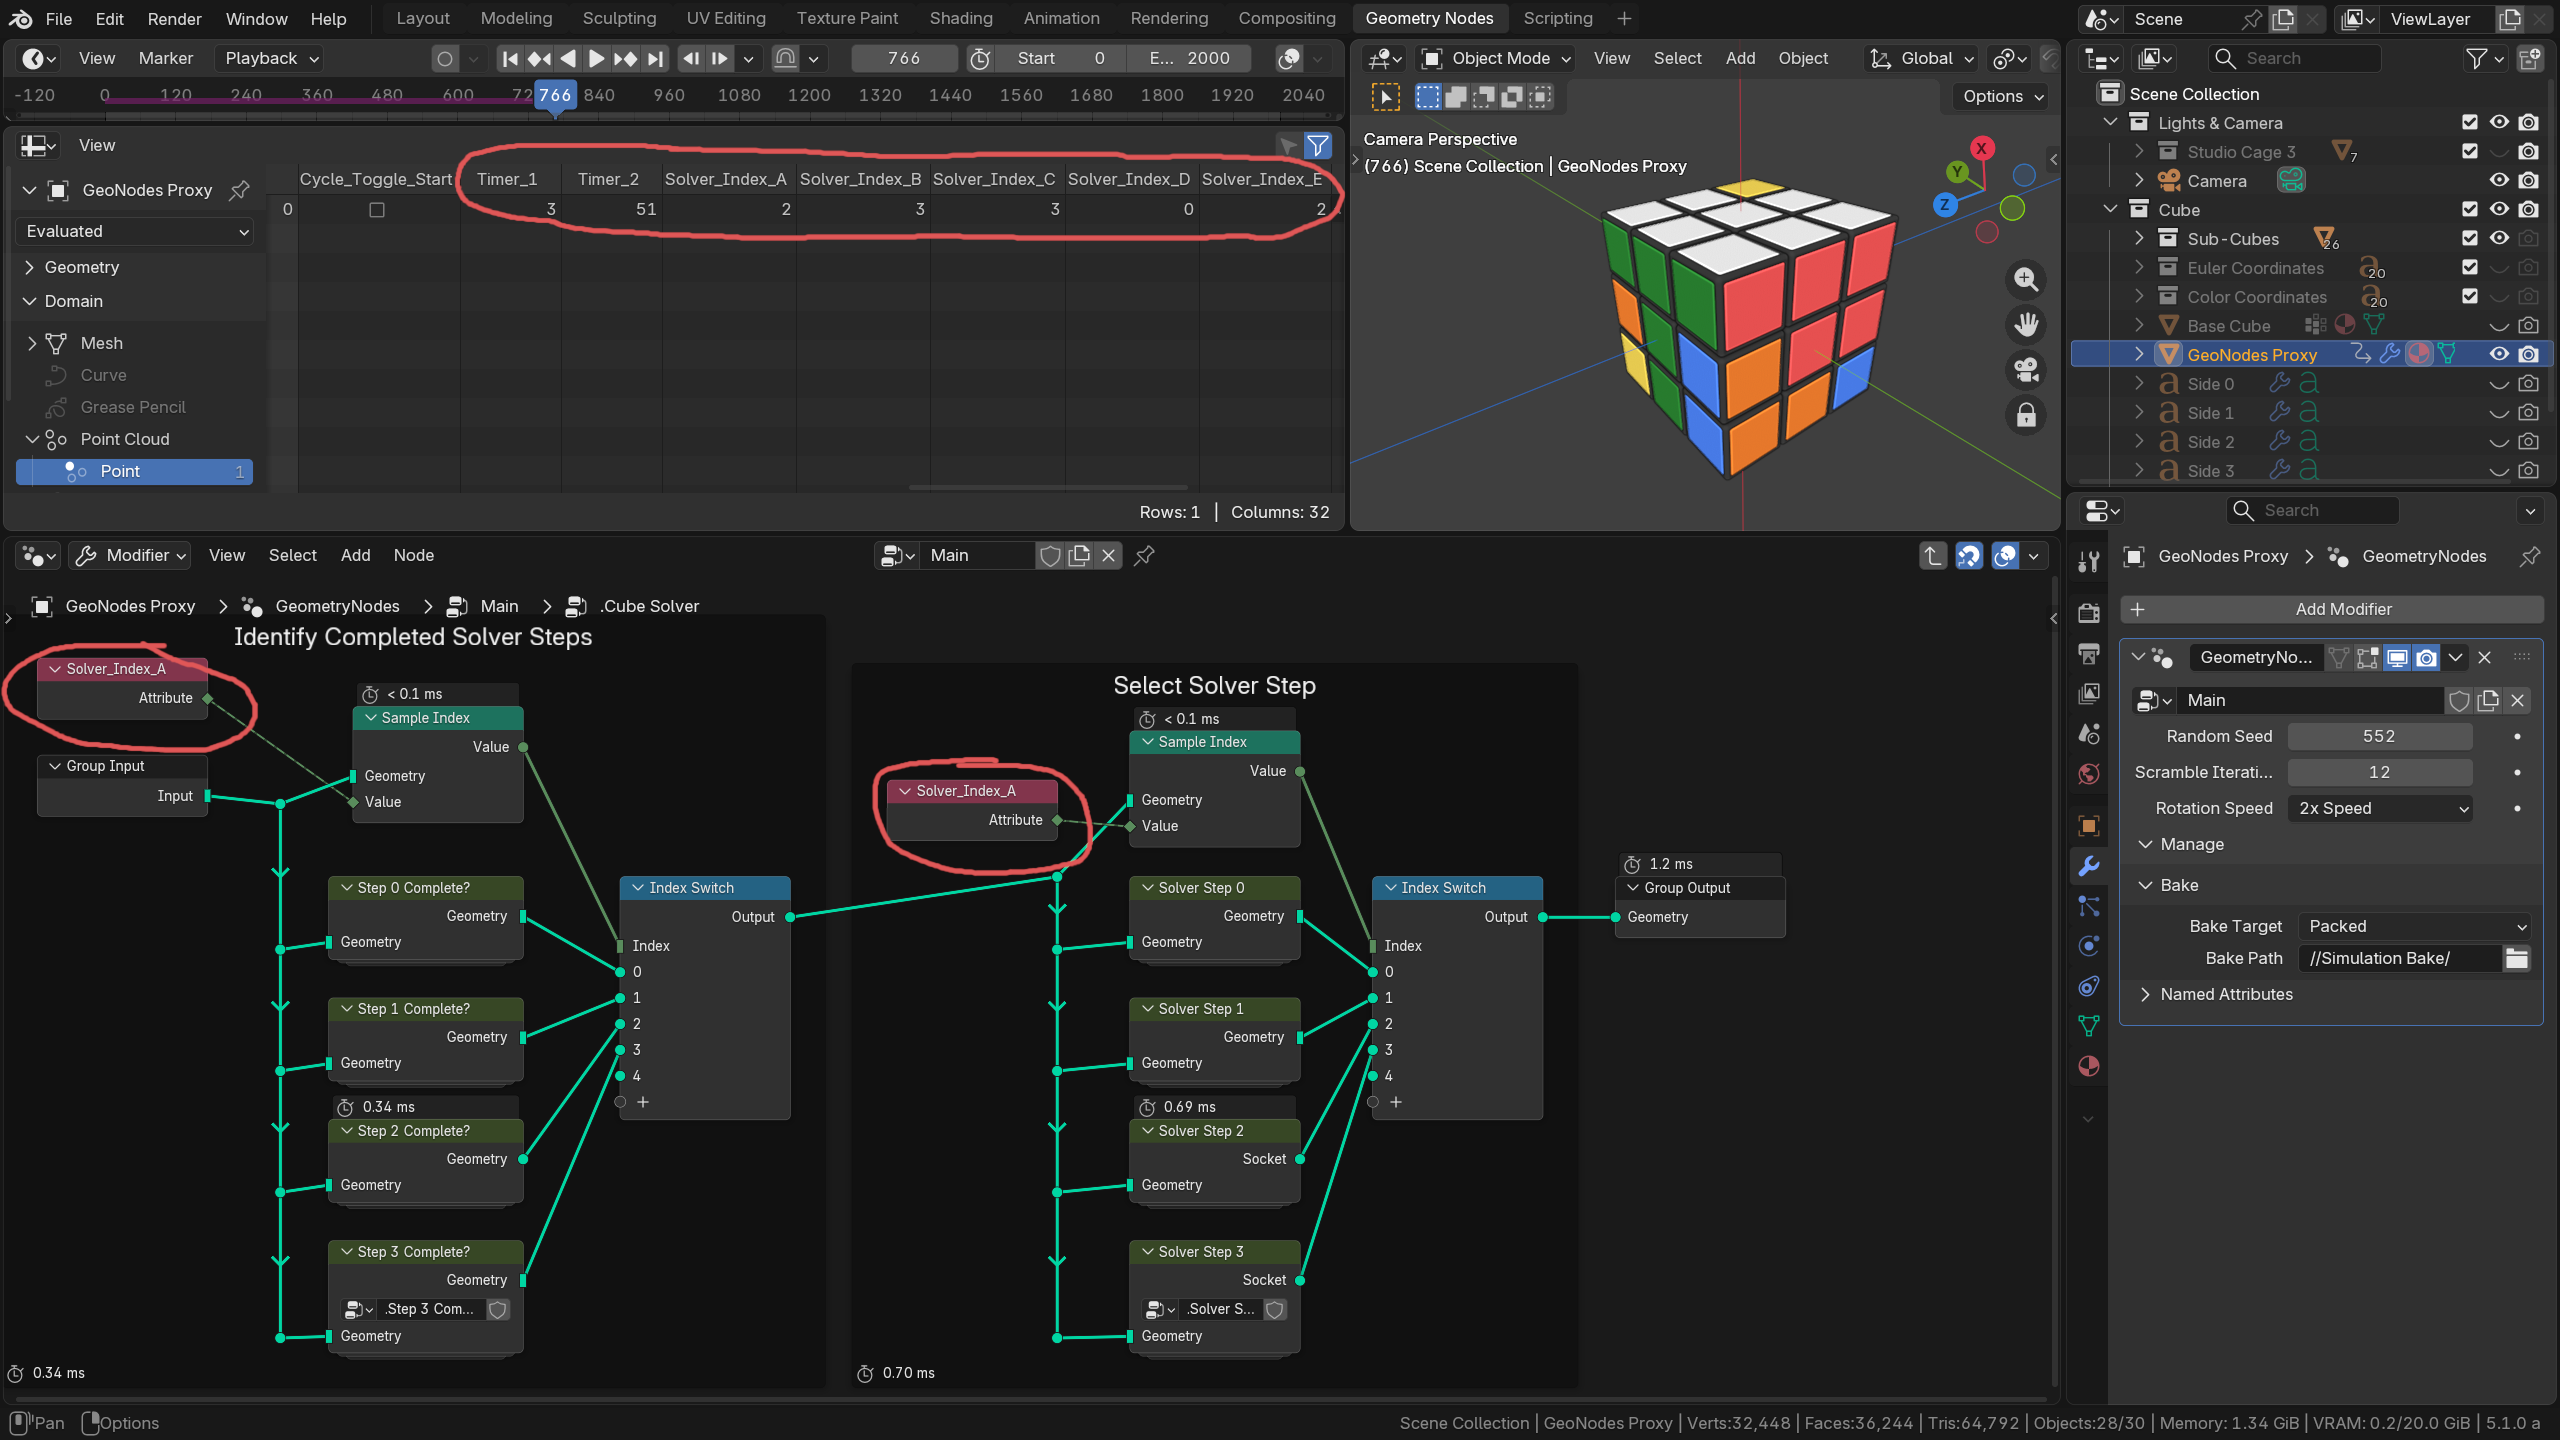
Task: Open the 3D viewport Select menu
Action: (x=1677, y=59)
